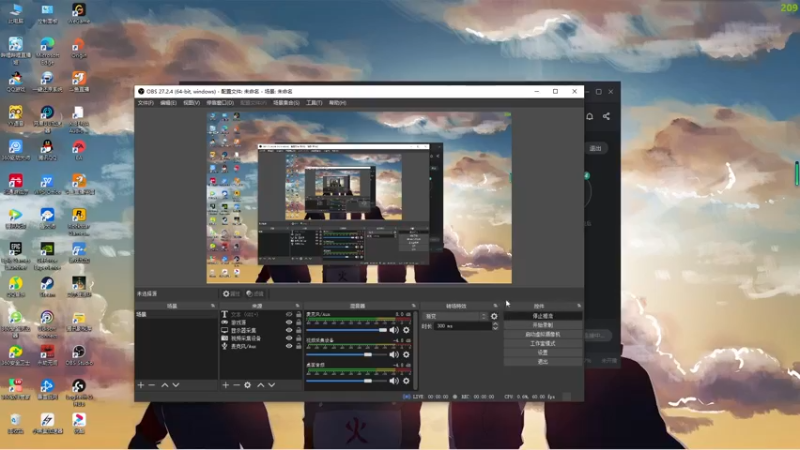
Task: Move scene up in Scenes panel
Action: (165, 385)
